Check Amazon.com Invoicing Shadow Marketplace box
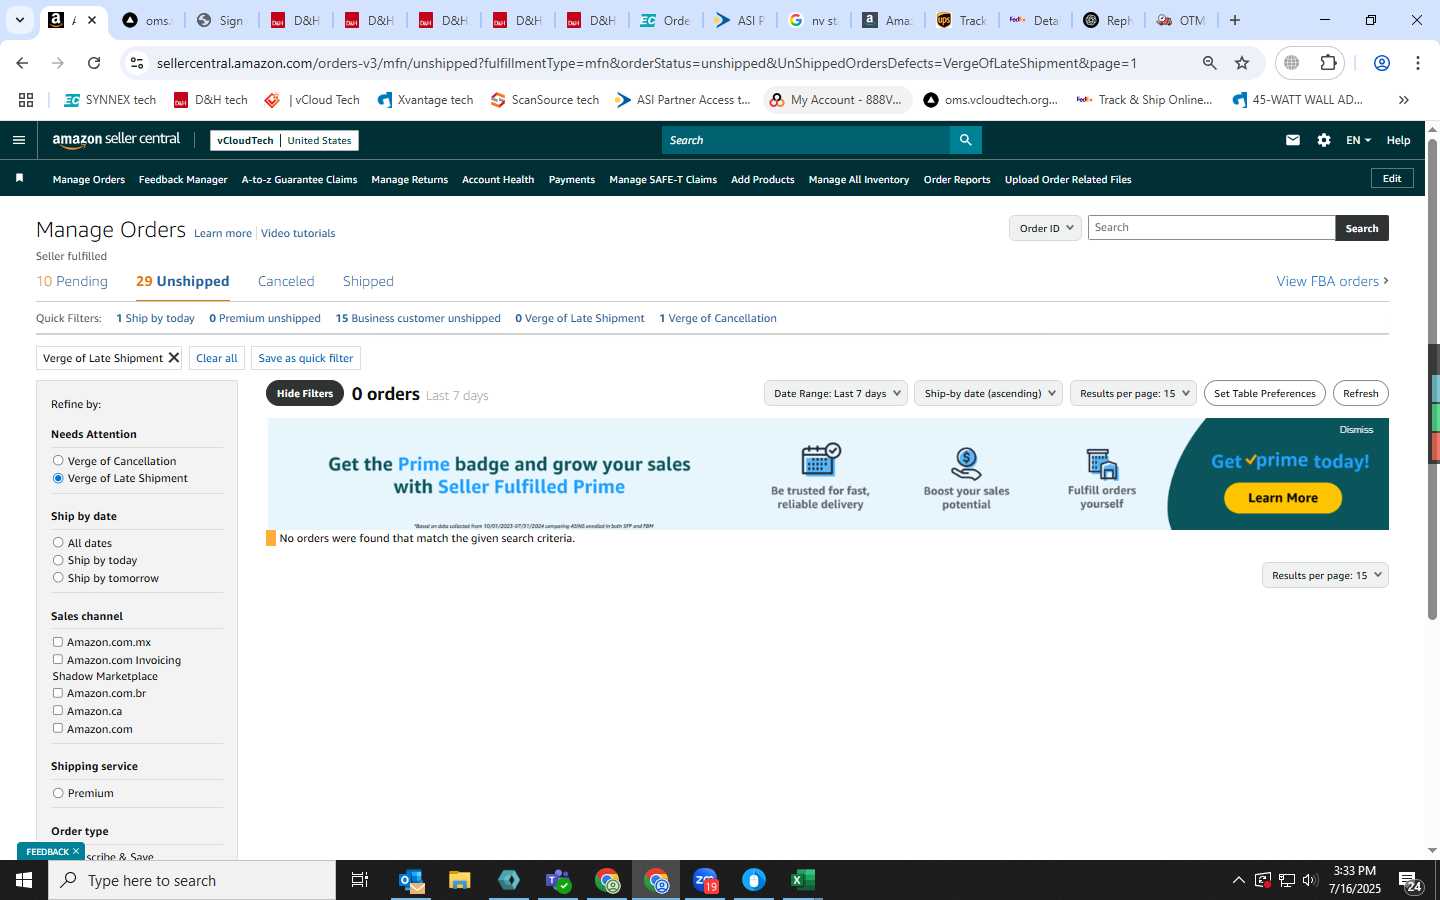This screenshot has height=900, width=1440. [x=58, y=659]
